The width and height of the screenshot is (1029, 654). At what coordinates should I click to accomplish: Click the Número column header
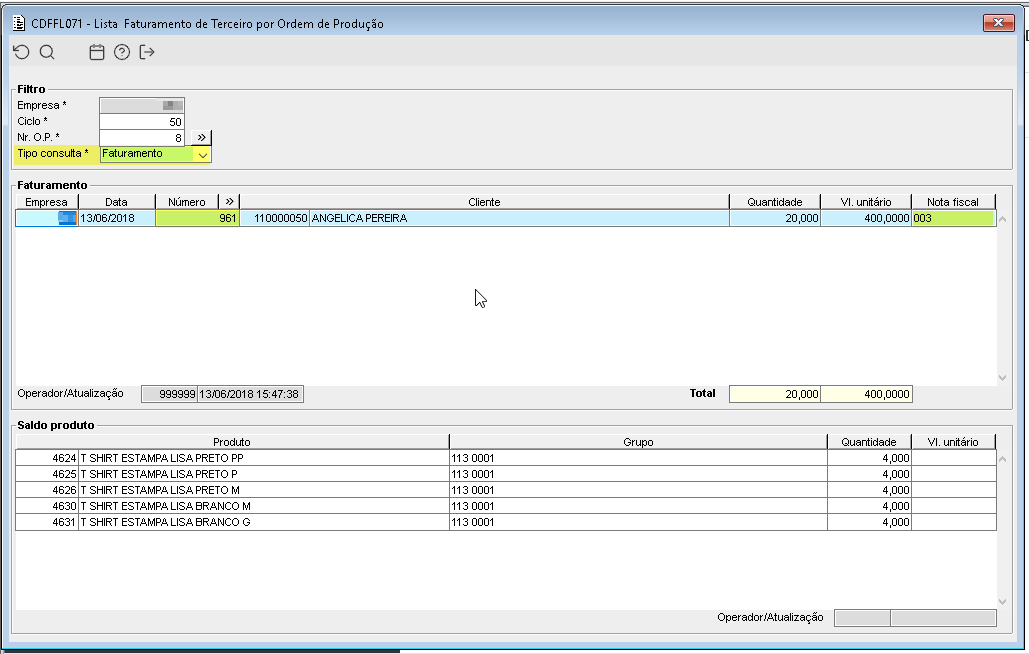187,202
